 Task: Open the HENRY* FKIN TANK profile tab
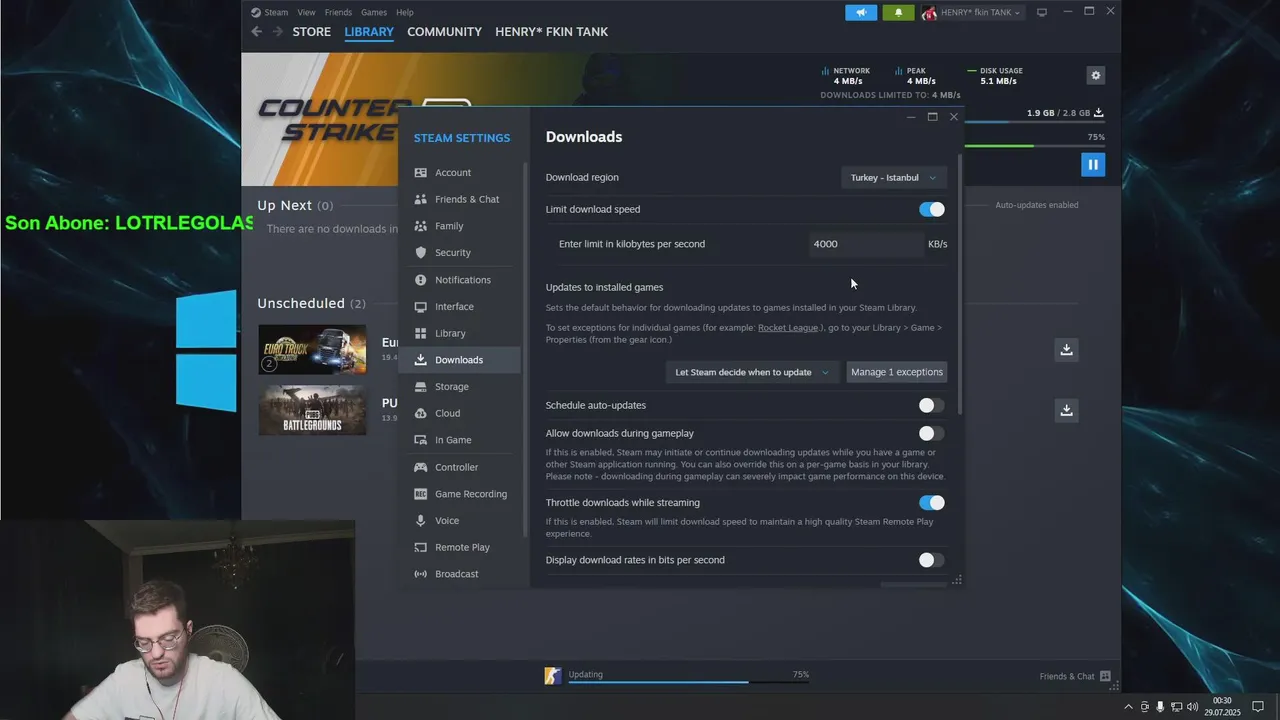551,32
